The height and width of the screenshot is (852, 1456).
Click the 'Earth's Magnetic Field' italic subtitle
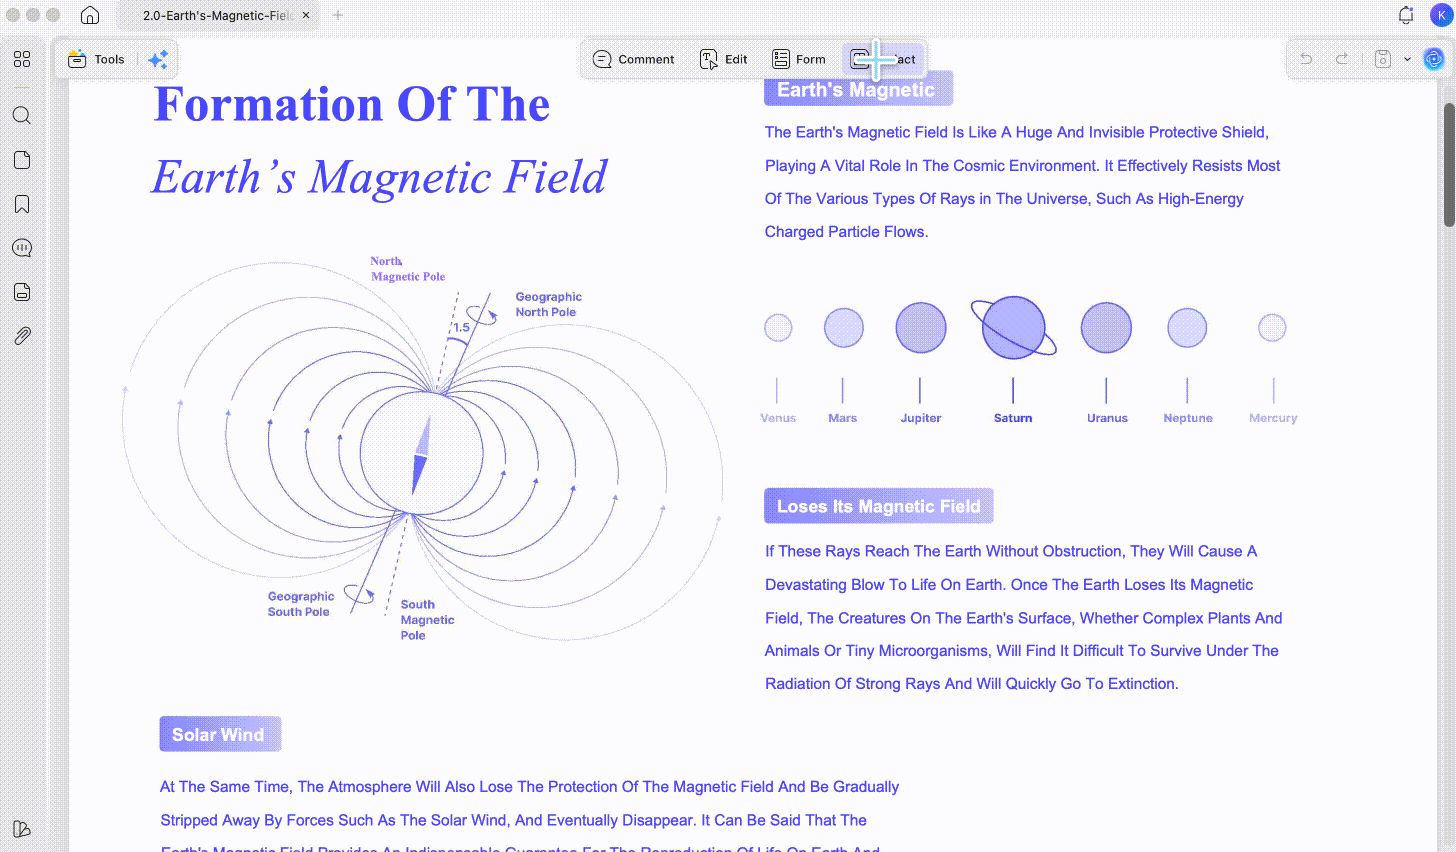point(379,177)
